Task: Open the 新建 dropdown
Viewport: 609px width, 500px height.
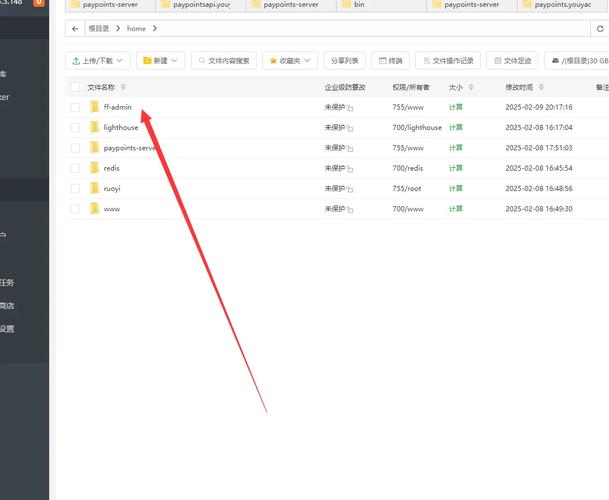Action: [x=160, y=61]
